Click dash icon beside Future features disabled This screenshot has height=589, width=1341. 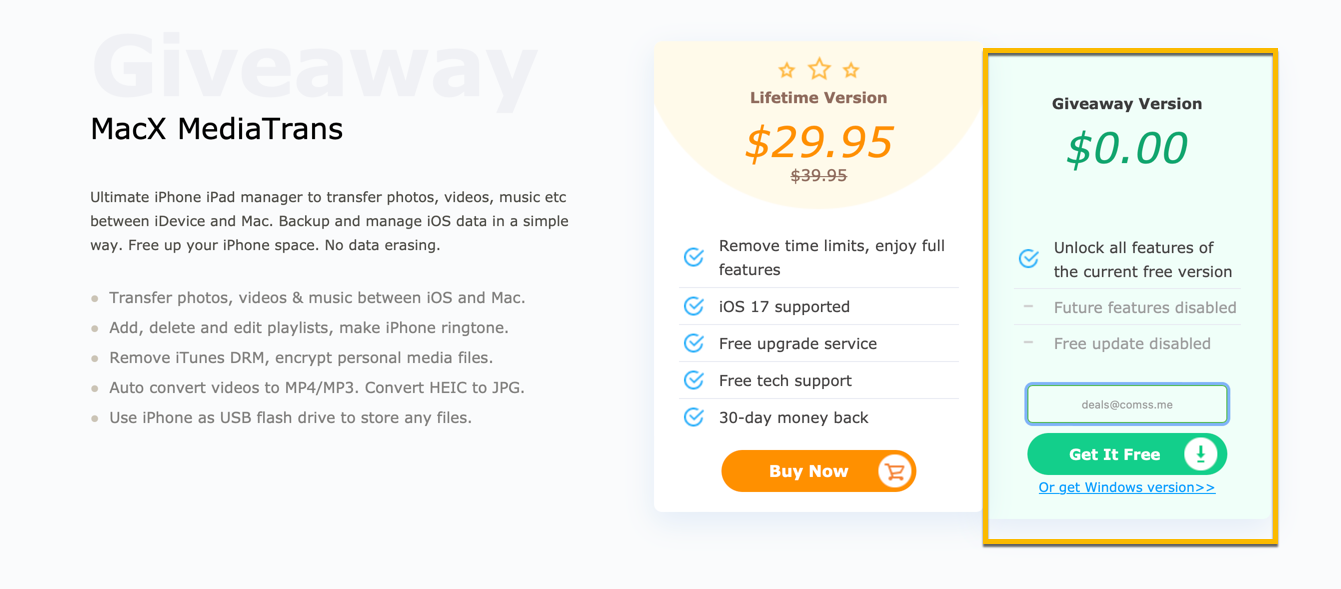[1028, 307]
